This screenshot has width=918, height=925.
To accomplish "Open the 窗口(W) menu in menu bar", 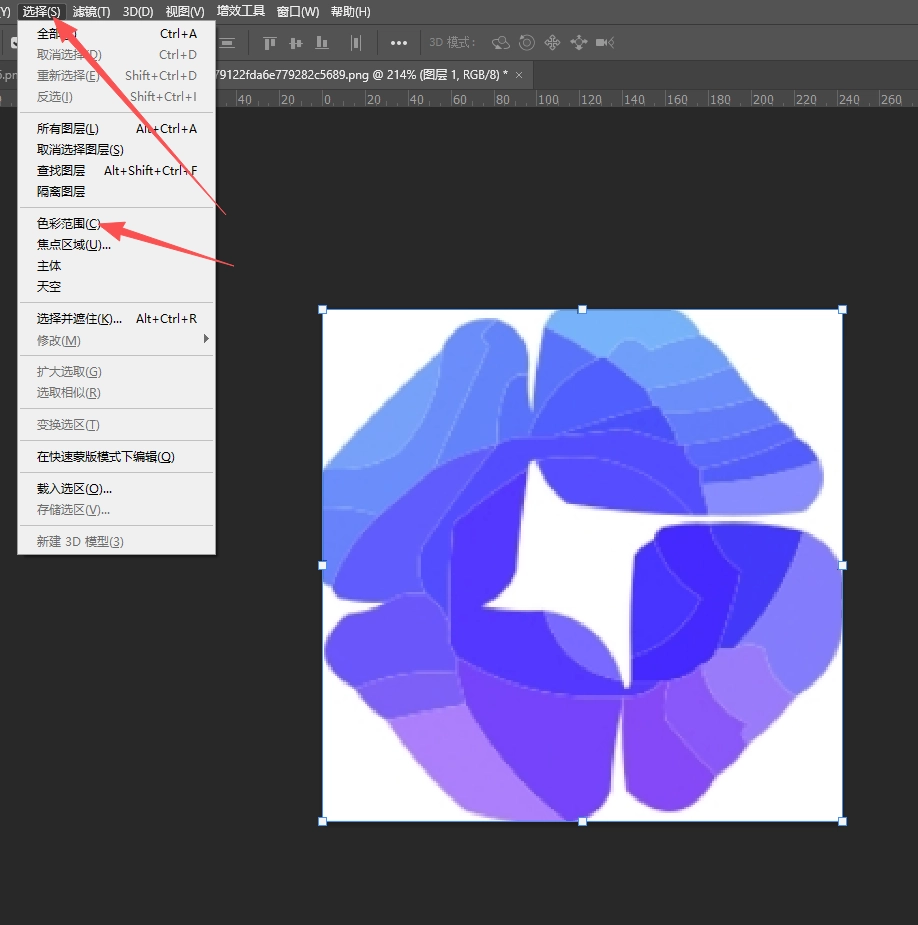I will [298, 12].
